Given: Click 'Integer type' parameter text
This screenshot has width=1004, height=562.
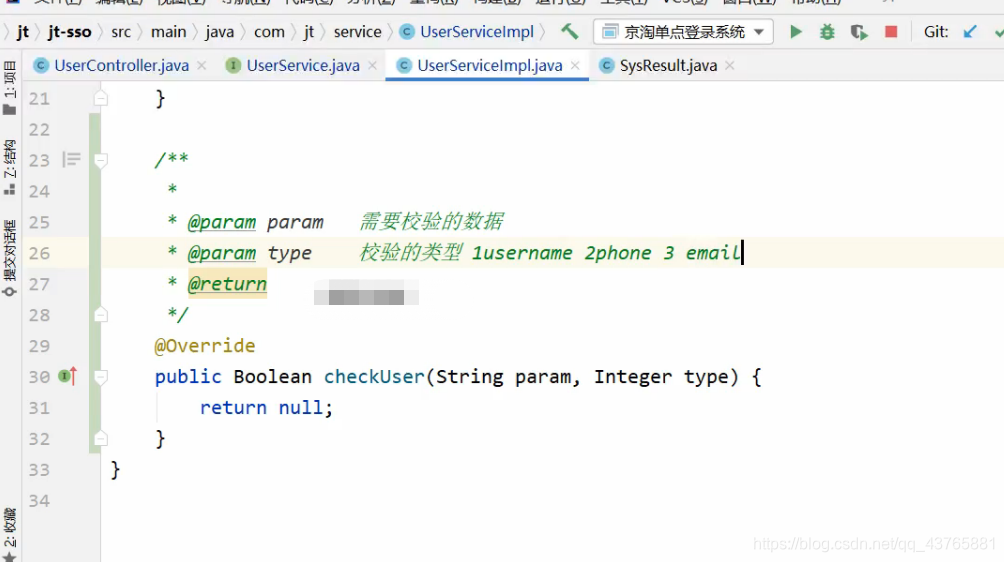Looking at the screenshot, I should click(x=661, y=376).
